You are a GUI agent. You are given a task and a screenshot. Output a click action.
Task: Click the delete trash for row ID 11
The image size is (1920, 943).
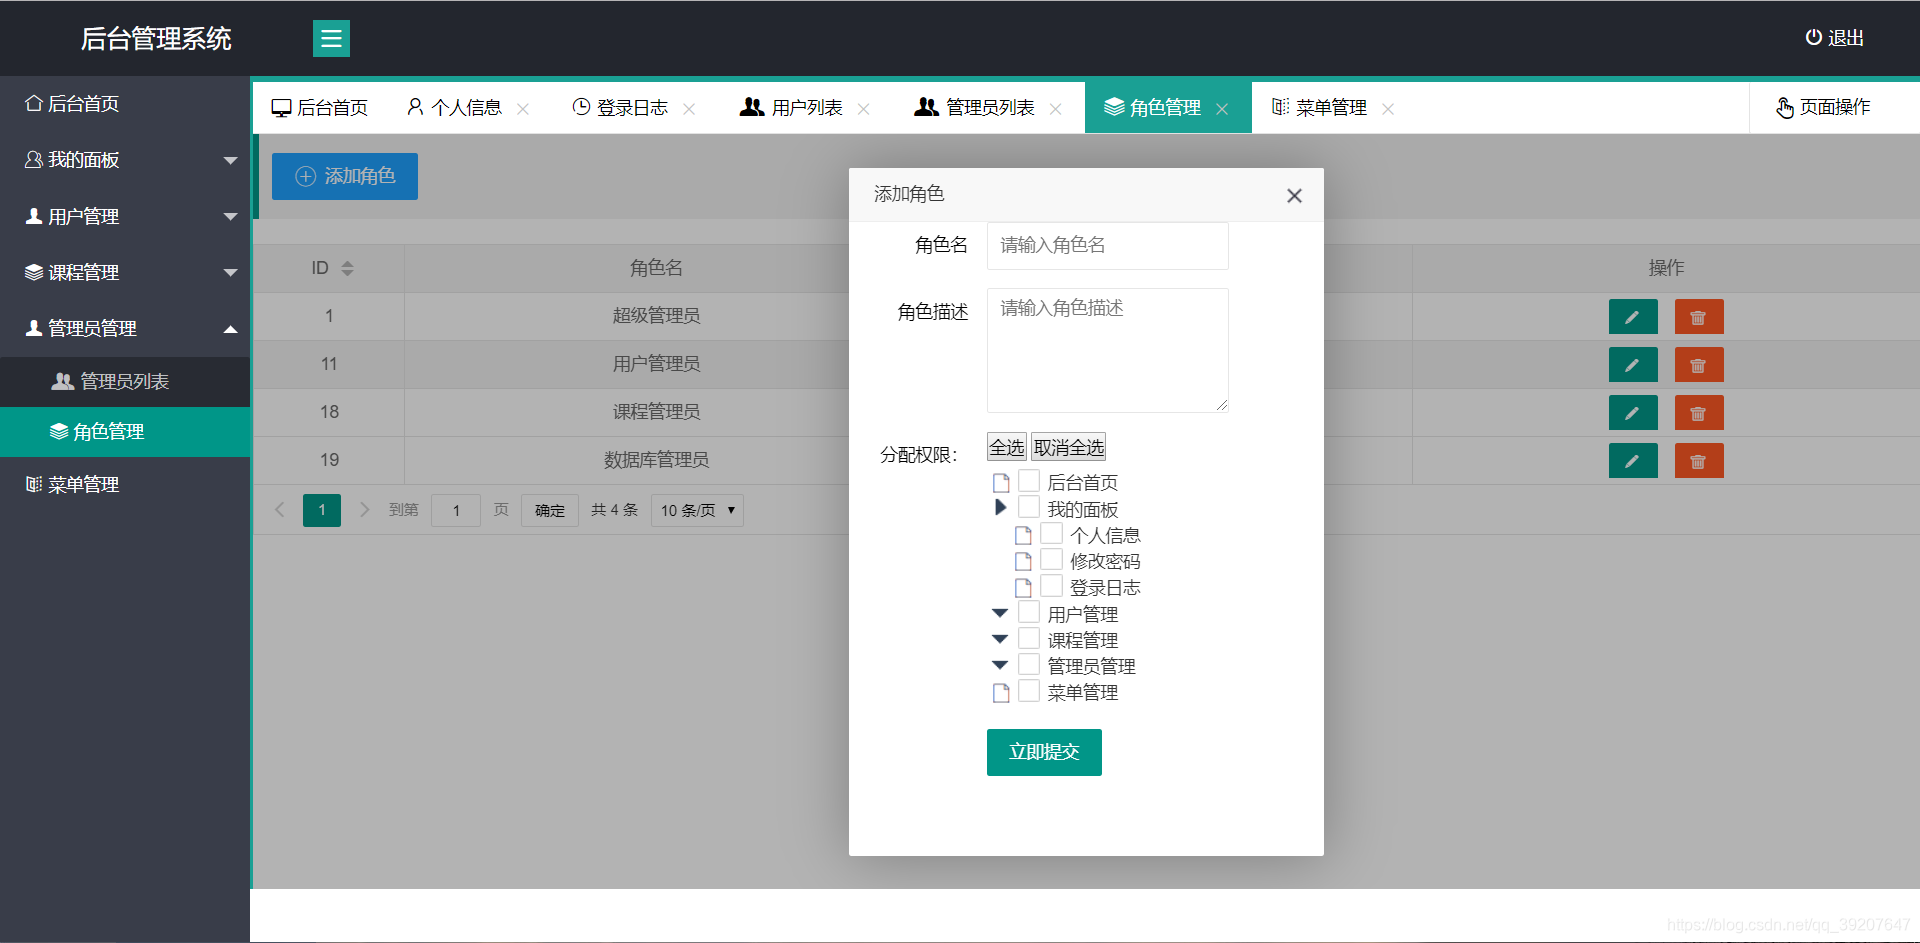coord(1699,365)
